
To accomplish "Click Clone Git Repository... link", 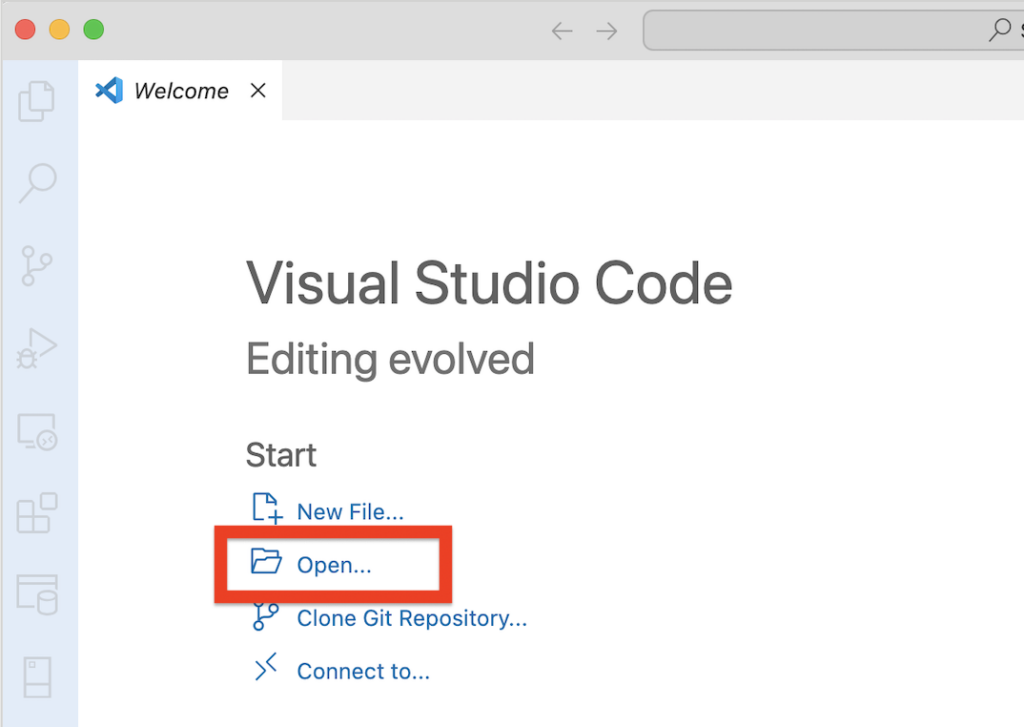I will click(411, 618).
